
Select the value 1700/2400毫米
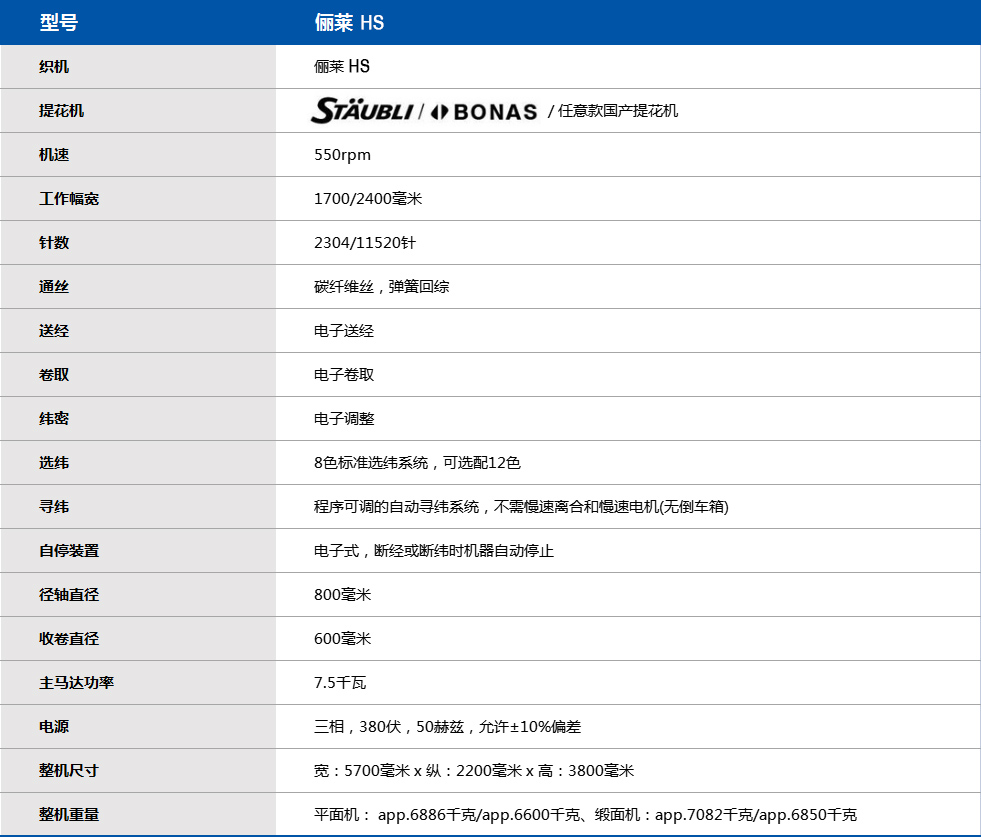[x=368, y=199]
